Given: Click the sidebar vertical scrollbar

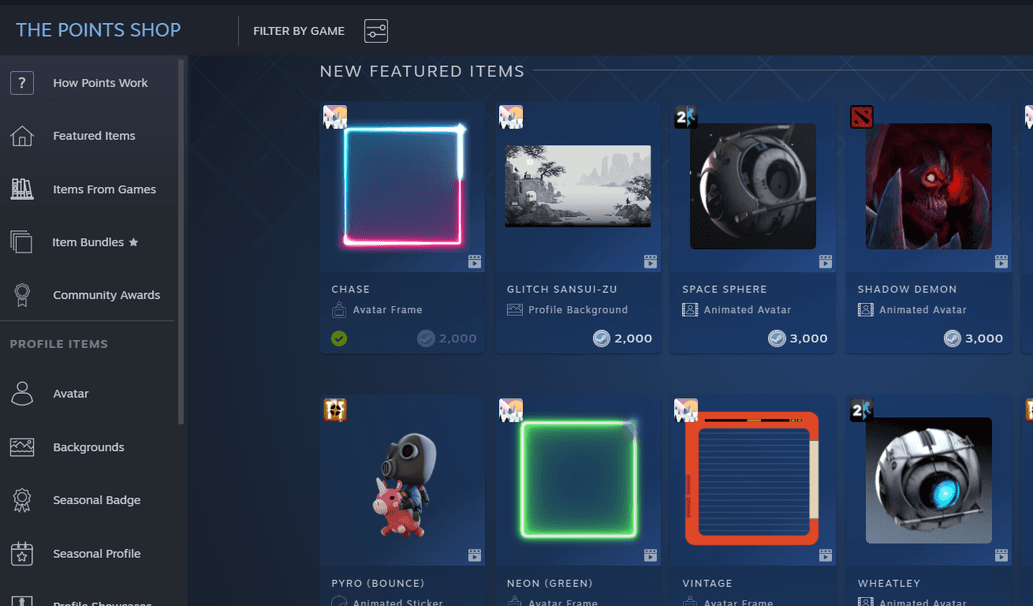Looking at the screenshot, I should tap(181, 242).
